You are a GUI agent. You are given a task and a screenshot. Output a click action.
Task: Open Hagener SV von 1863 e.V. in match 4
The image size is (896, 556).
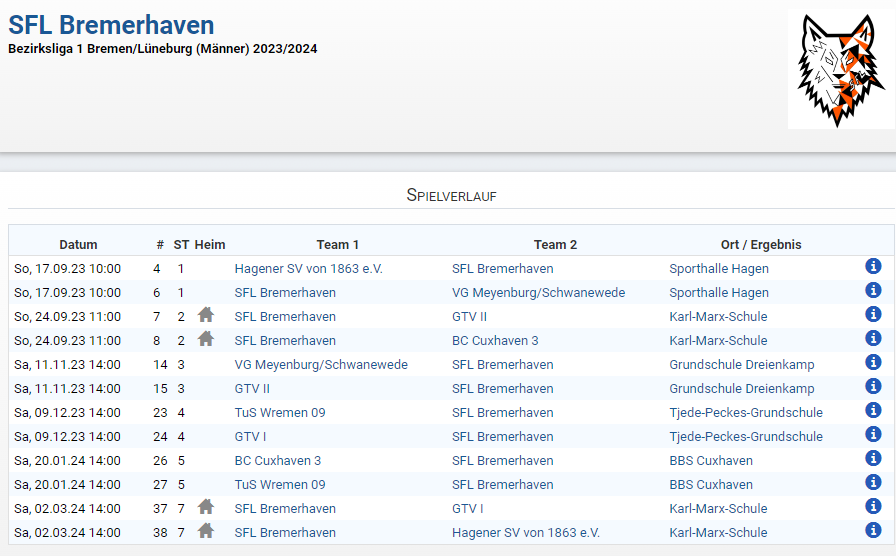[308, 269]
